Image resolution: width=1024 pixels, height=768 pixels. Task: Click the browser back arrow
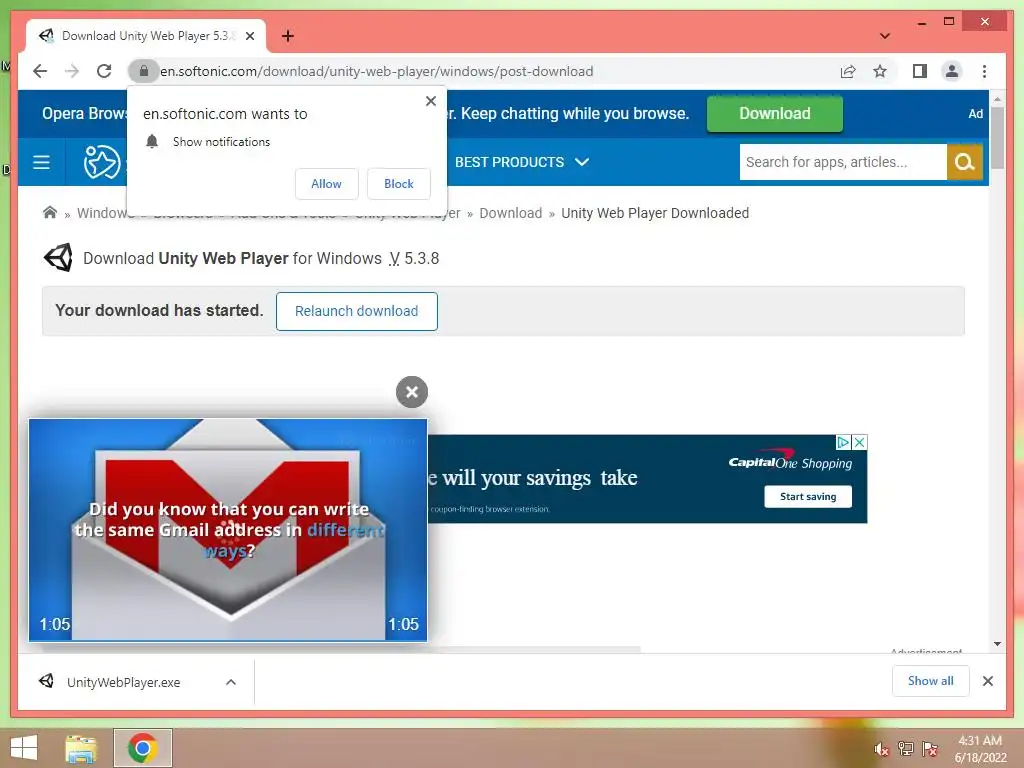[40, 71]
